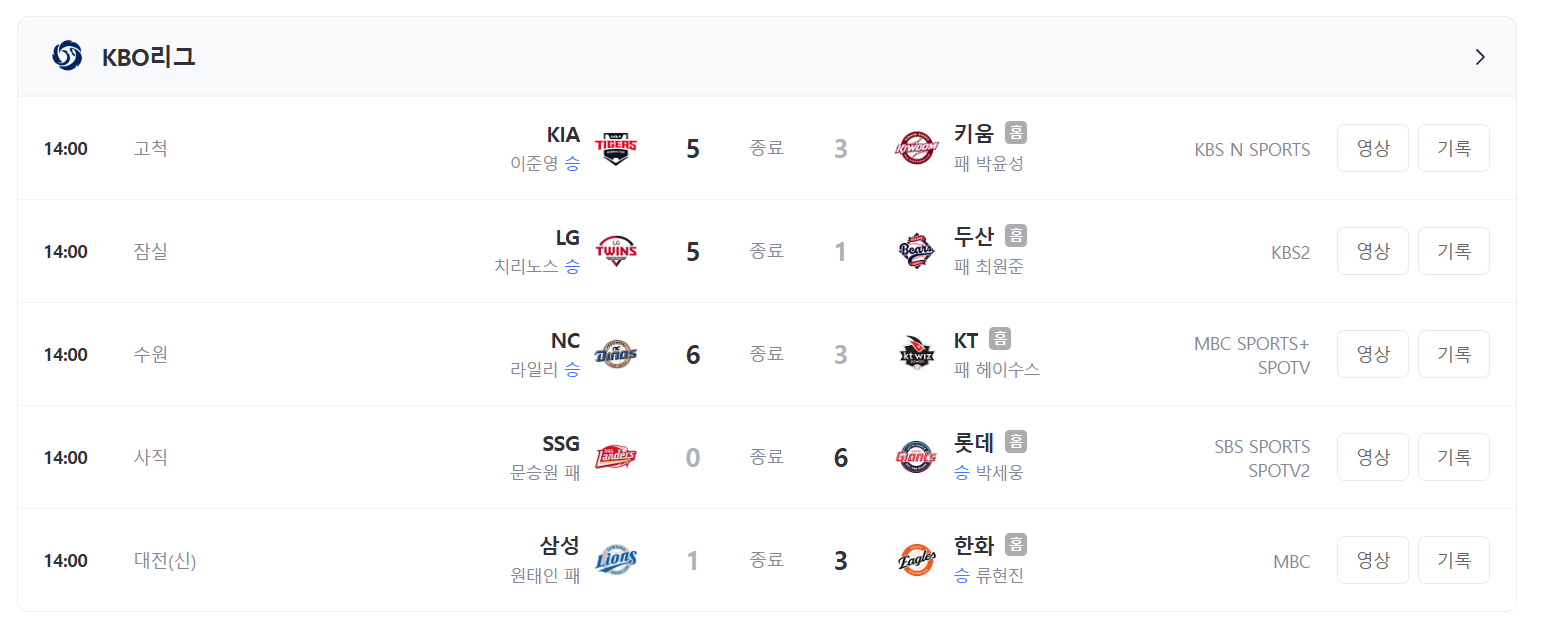The height and width of the screenshot is (642, 1548).
Task: Click the 한화 team name
Action: point(975,546)
